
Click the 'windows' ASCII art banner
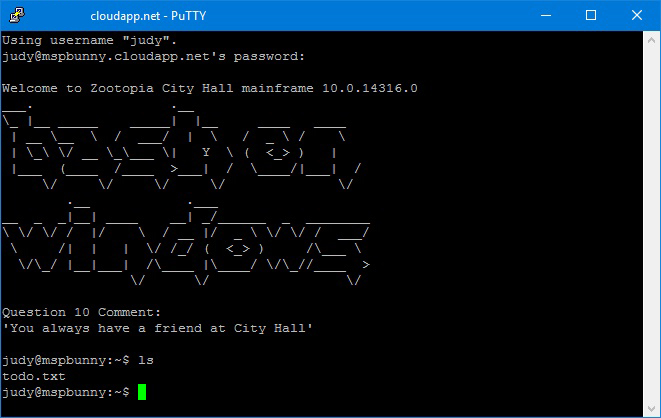[186, 243]
